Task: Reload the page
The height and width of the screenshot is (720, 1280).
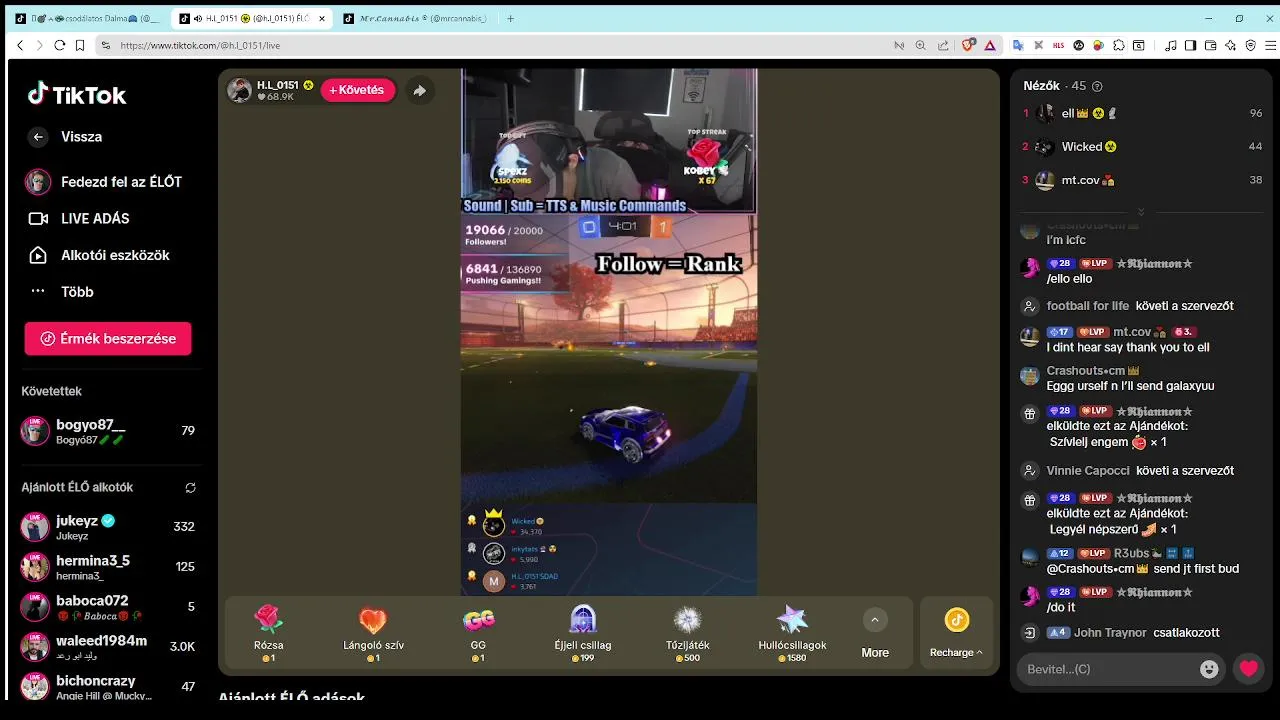Action: [x=59, y=45]
